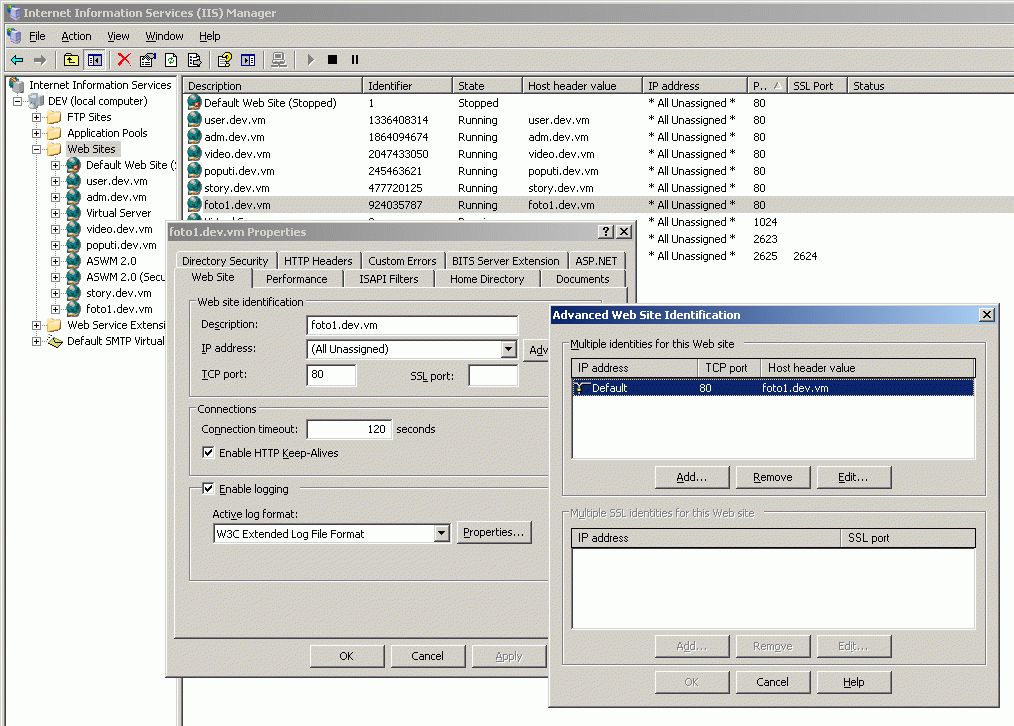1014x726 pixels.
Task: Click the Default identity row icon in Advanced dialog
Action: [581, 388]
